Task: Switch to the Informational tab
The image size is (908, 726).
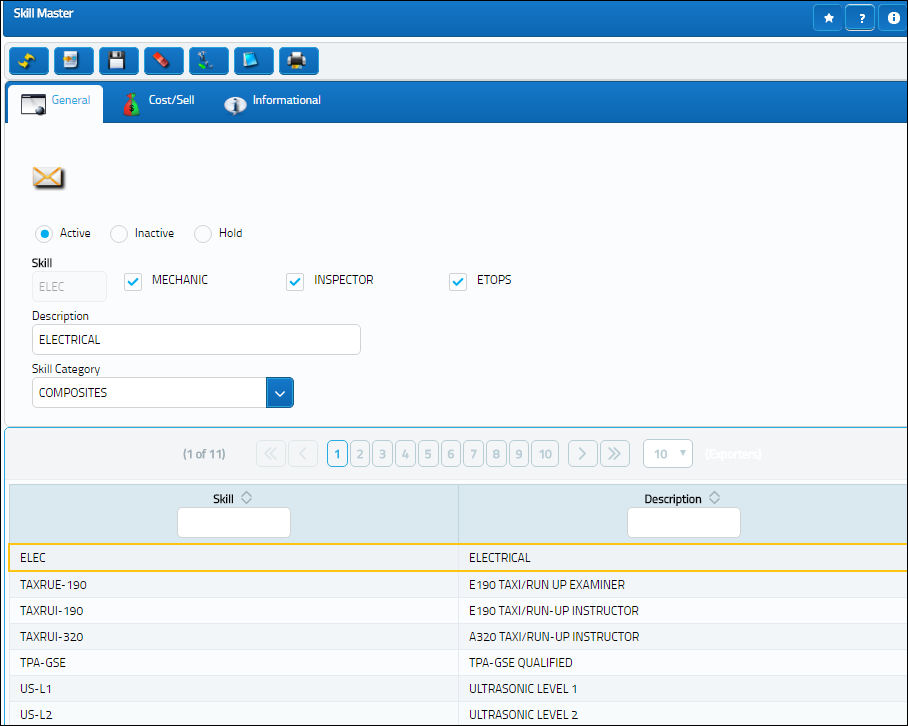Action: click(272, 104)
